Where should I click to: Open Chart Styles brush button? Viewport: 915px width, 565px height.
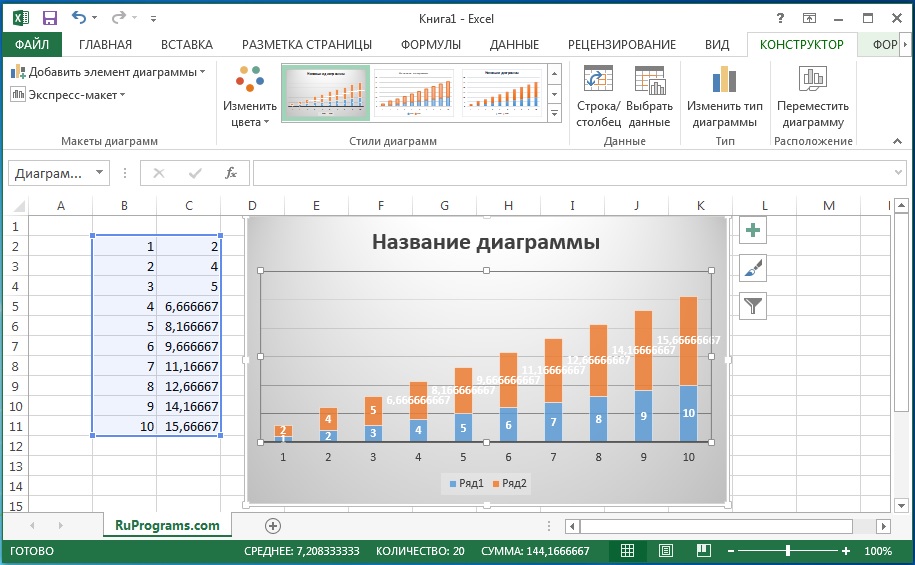click(x=753, y=268)
